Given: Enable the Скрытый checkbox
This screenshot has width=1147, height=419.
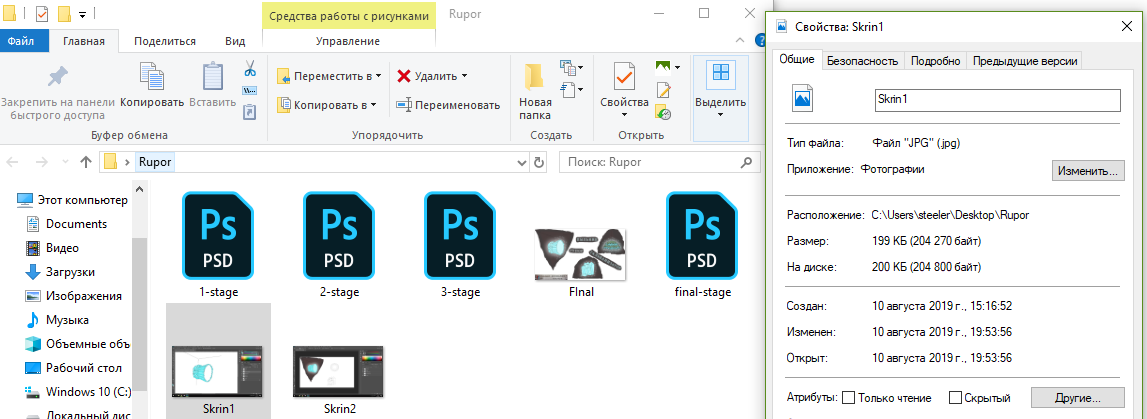Looking at the screenshot, I should pyautogui.click(x=955, y=398).
